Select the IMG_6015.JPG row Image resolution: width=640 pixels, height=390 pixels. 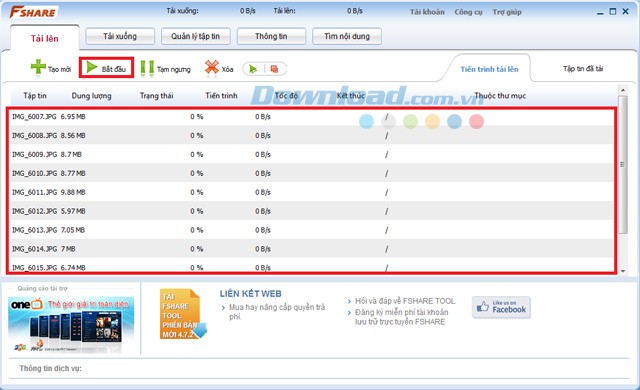tap(311, 266)
